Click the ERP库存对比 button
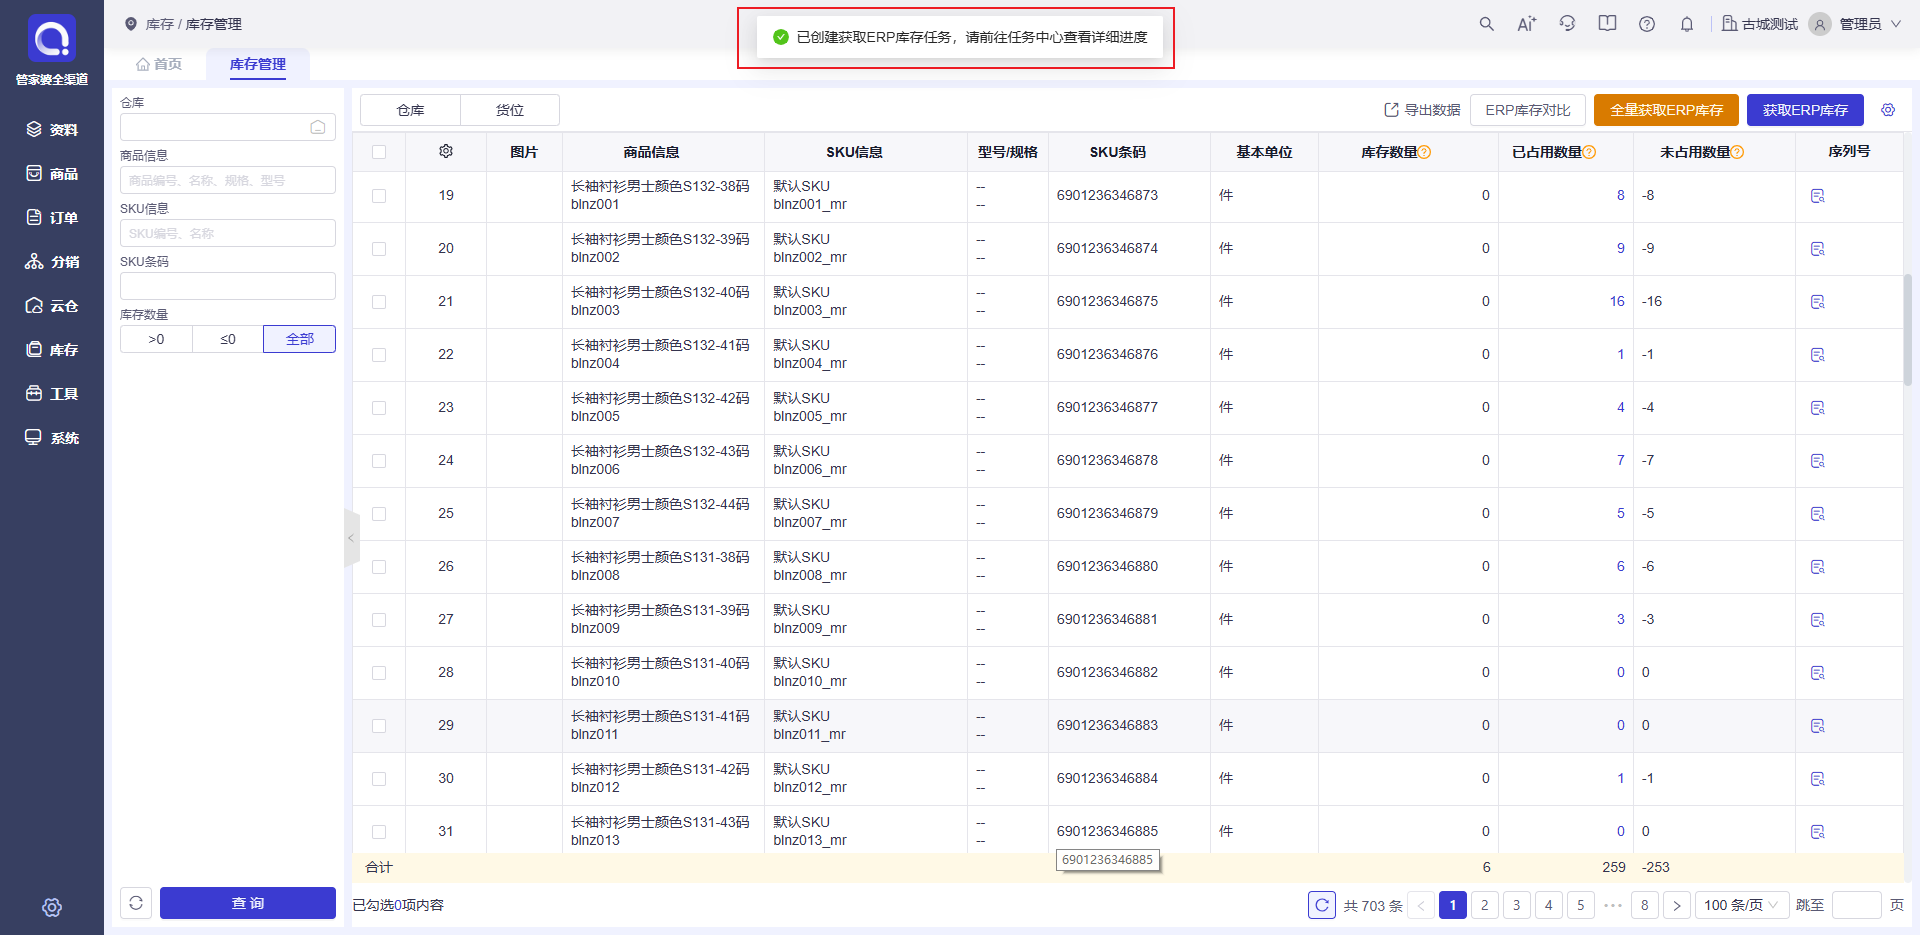This screenshot has width=1920, height=935. (x=1528, y=110)
